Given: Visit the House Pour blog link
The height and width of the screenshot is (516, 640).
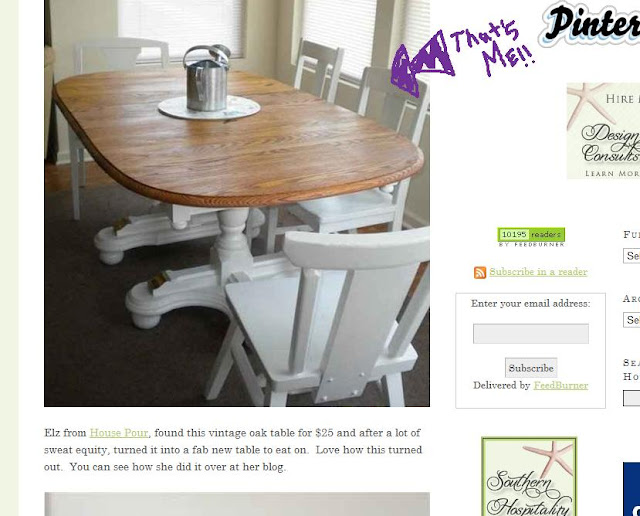Looking at the screenshot, I should point(119,433).
